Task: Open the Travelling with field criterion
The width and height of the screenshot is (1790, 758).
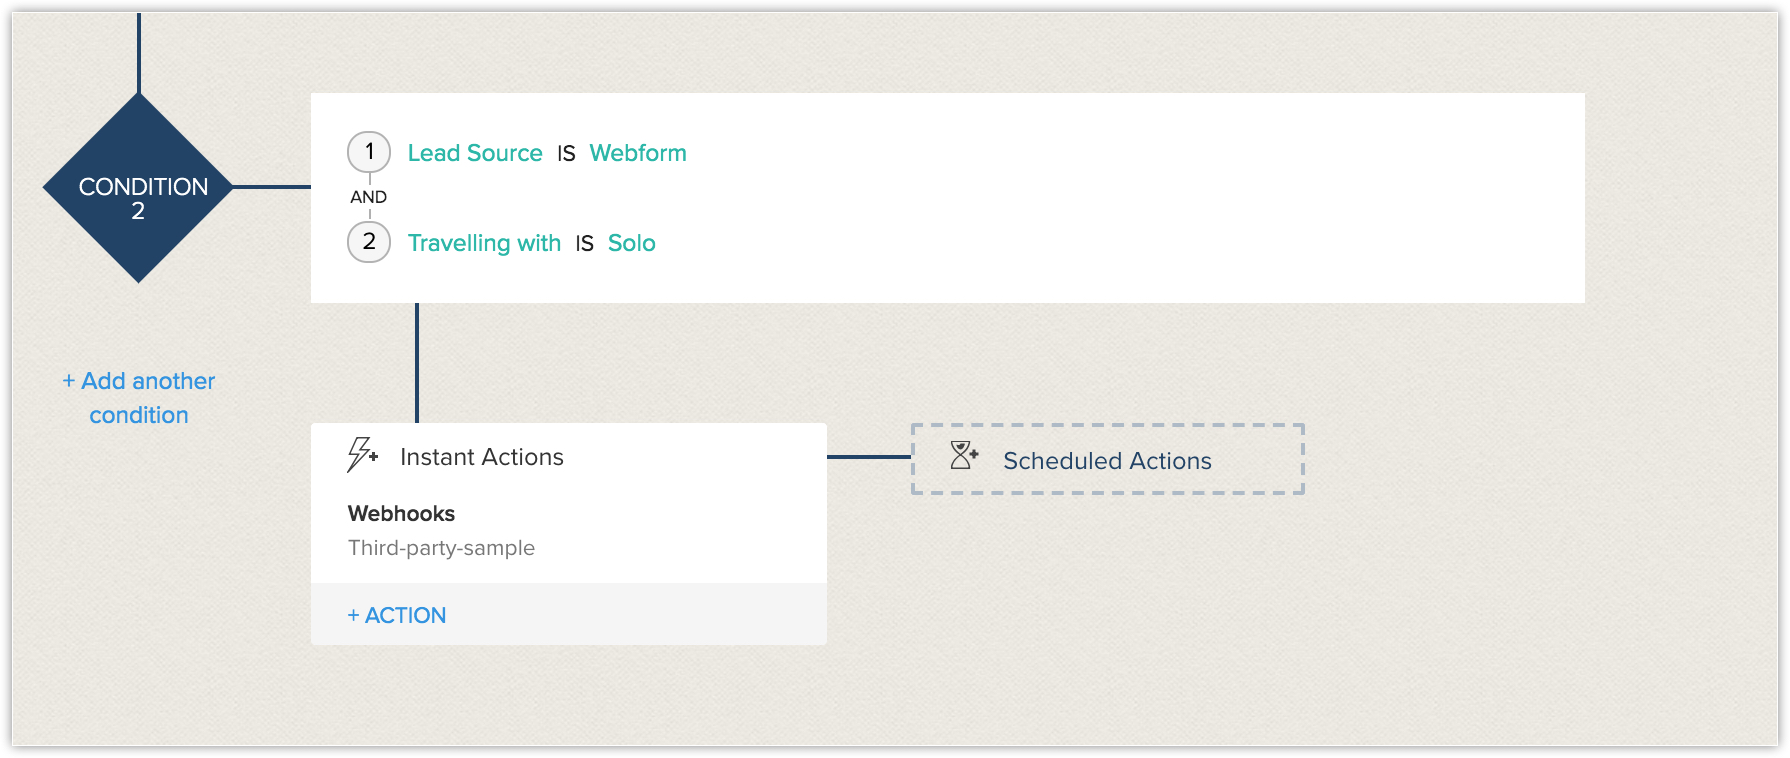Action: tap(484, 243)
